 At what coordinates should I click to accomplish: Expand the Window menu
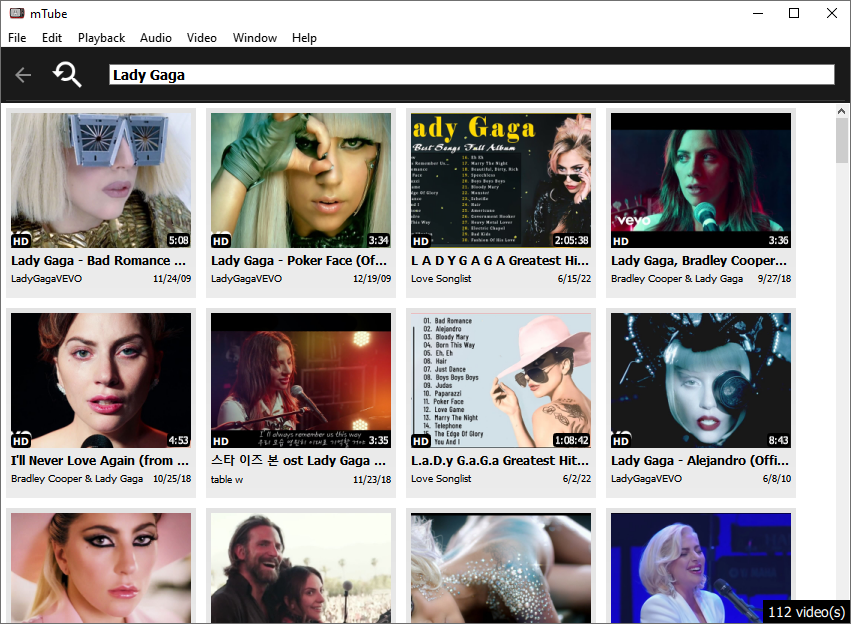point(254,38)
